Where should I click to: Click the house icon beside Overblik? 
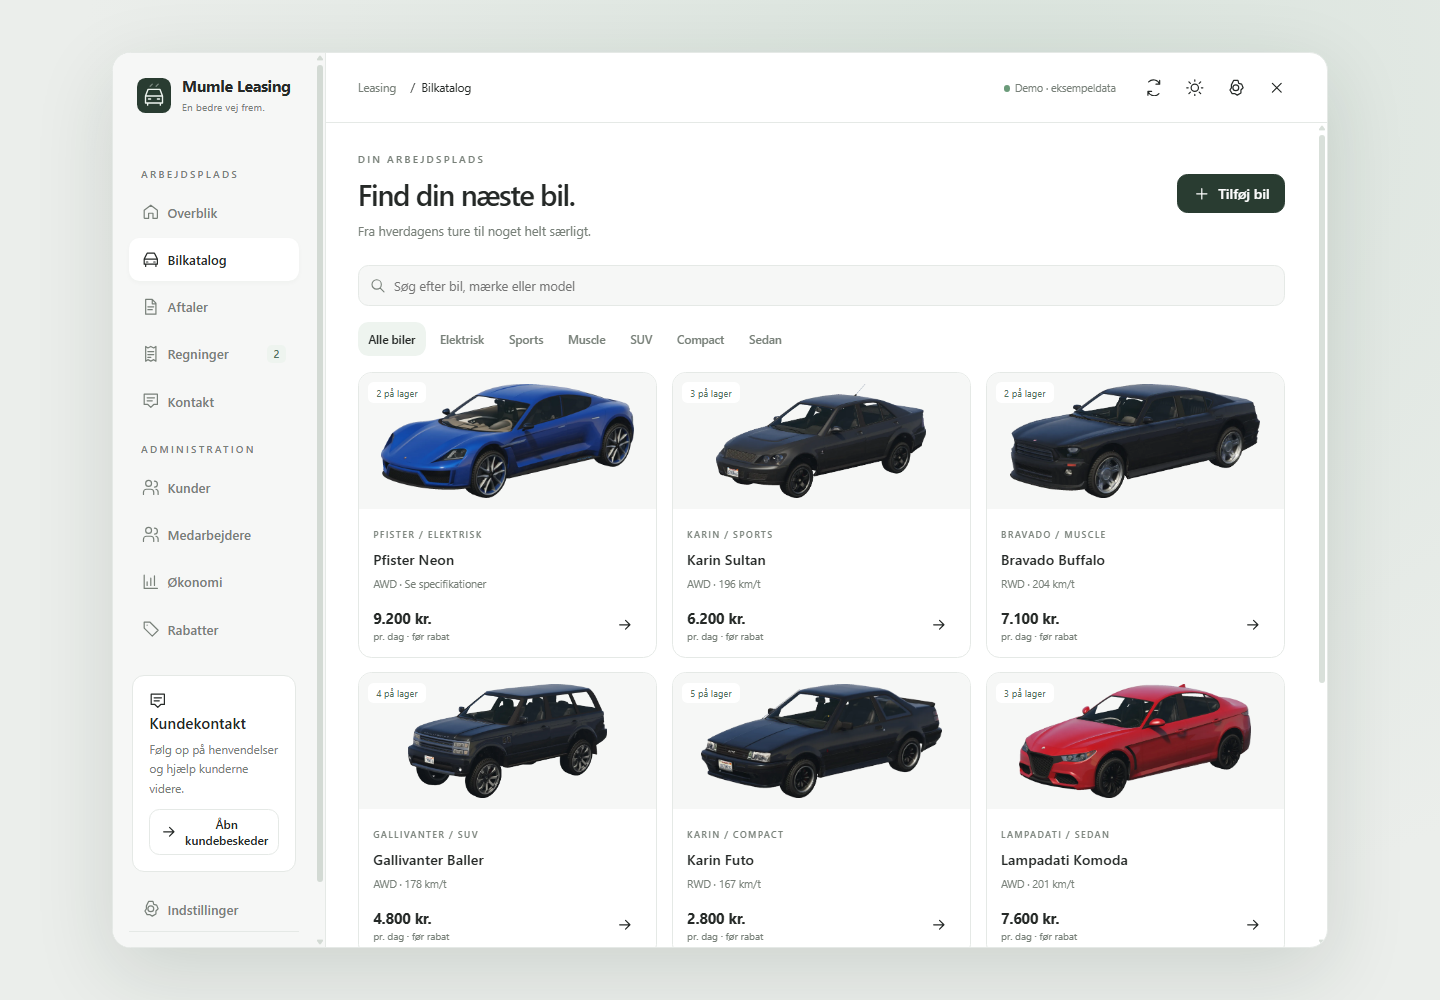pyautogui.click(x=151, y=213)
